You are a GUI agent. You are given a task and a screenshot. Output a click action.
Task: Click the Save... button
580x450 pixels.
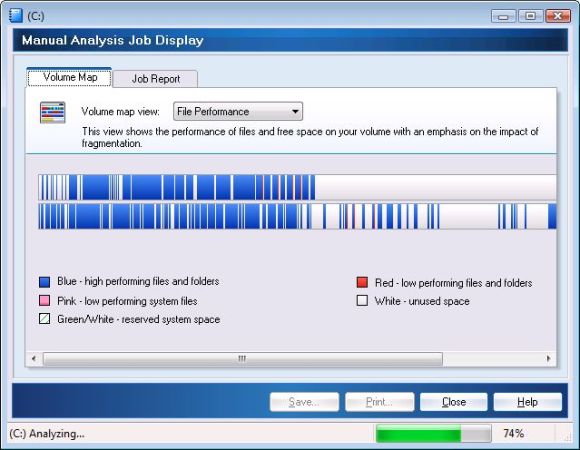[x=304, y=402]
